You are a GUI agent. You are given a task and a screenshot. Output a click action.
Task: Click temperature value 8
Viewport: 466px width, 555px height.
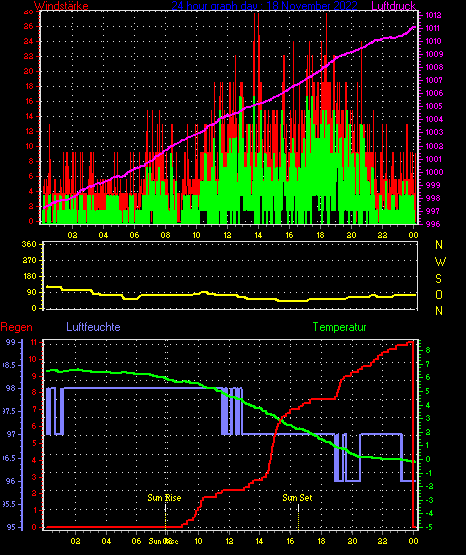point(428,350)
